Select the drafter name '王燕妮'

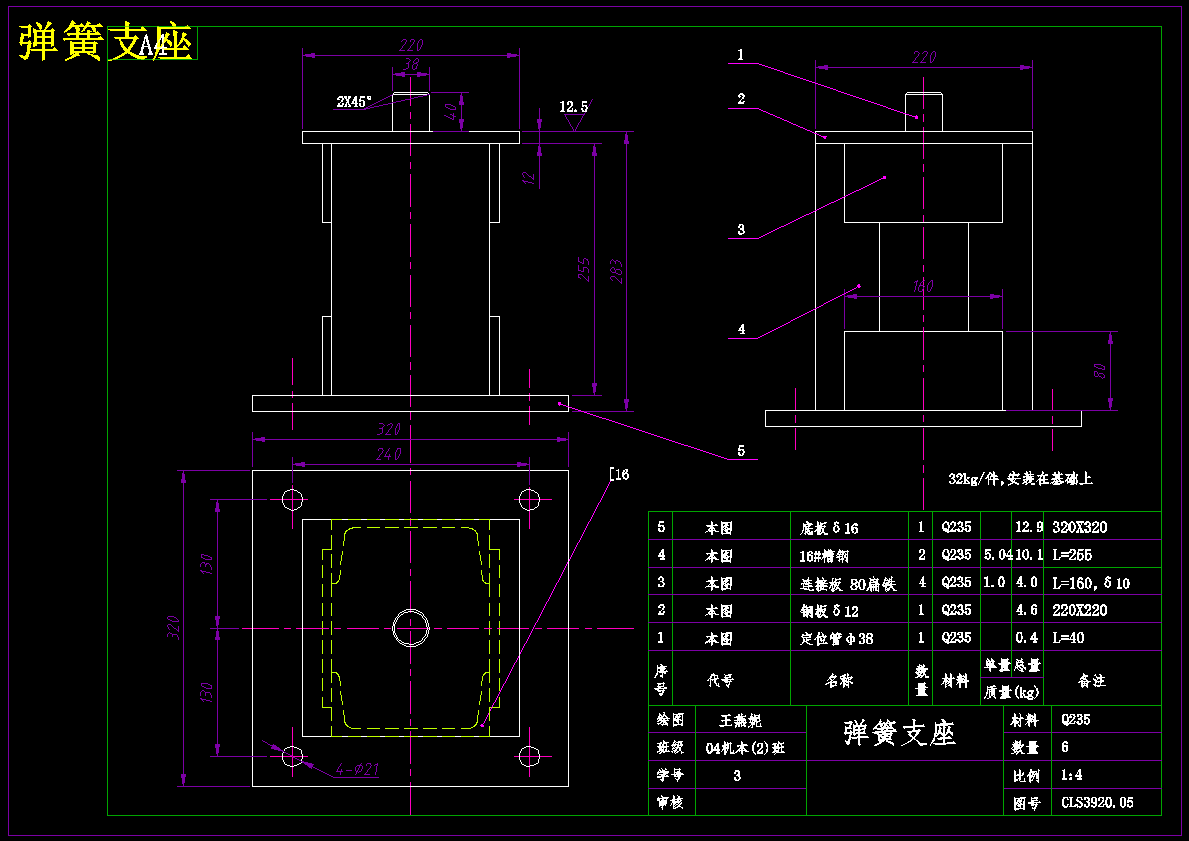click(x=740, y=720)
